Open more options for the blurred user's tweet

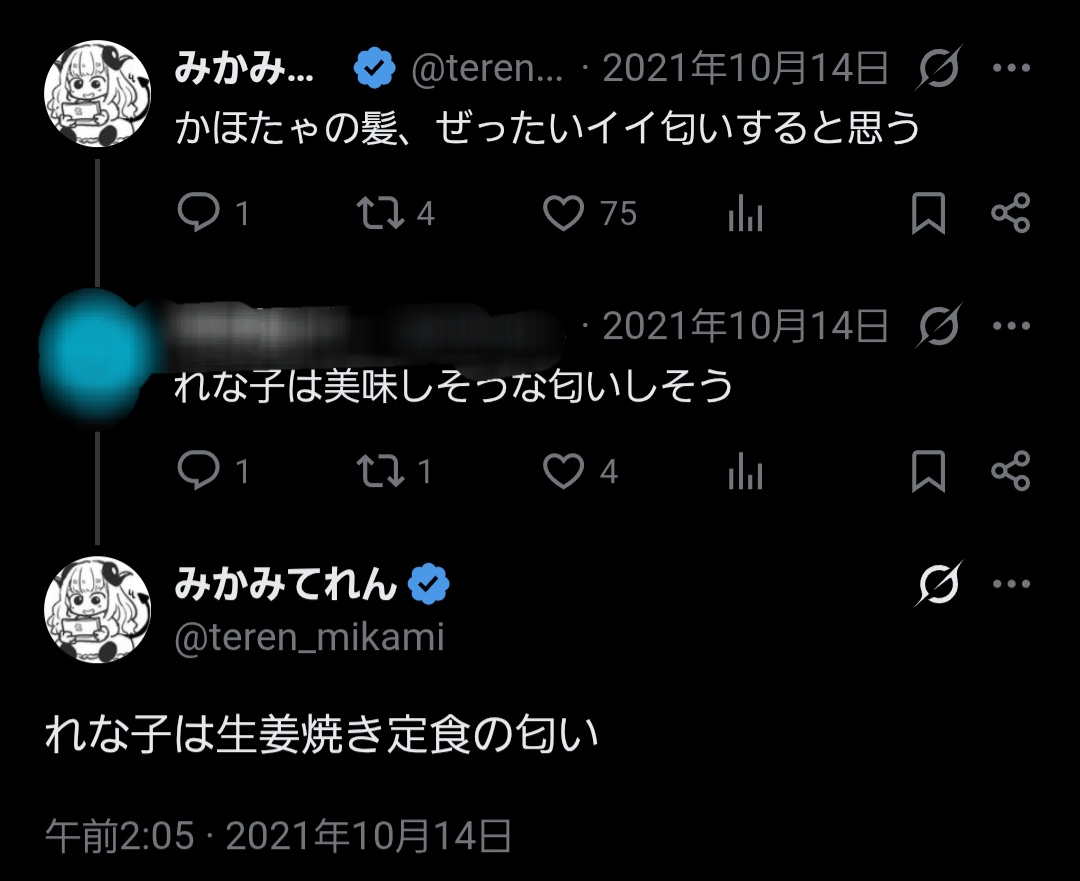[x=1010, y=326]
